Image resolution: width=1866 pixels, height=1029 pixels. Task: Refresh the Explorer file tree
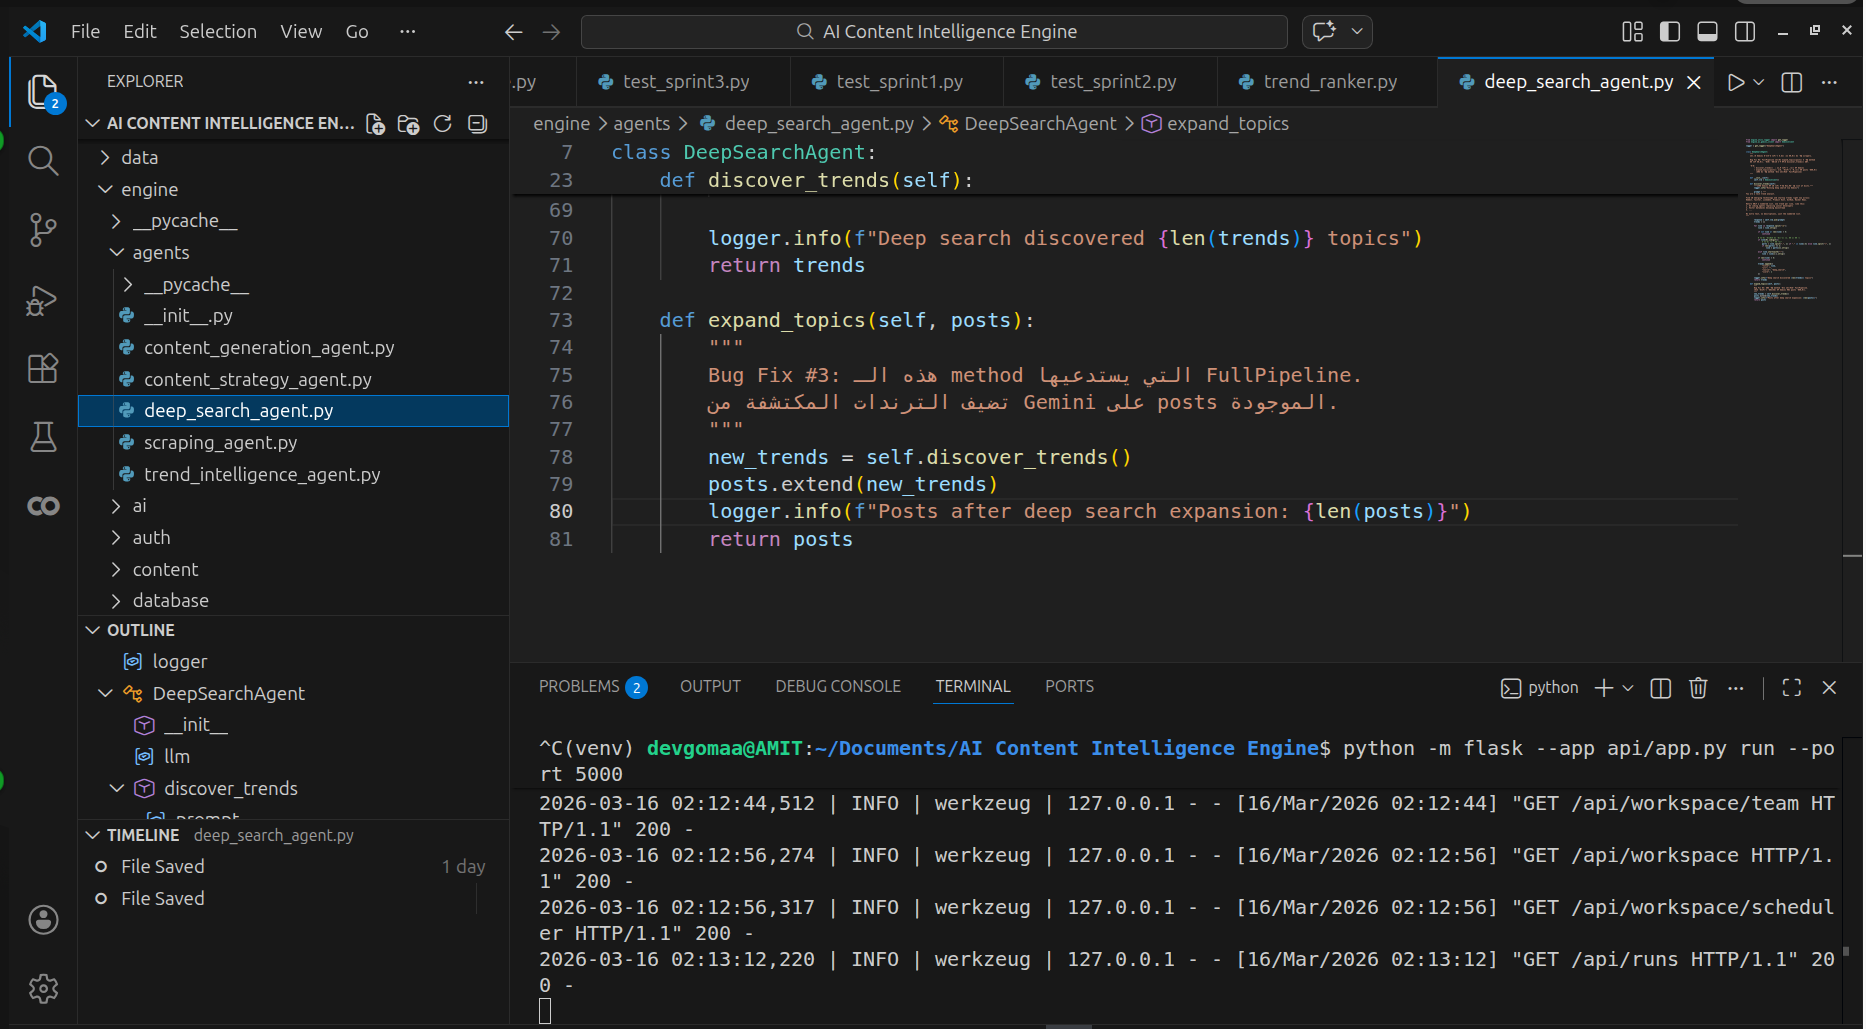(443, 123)
